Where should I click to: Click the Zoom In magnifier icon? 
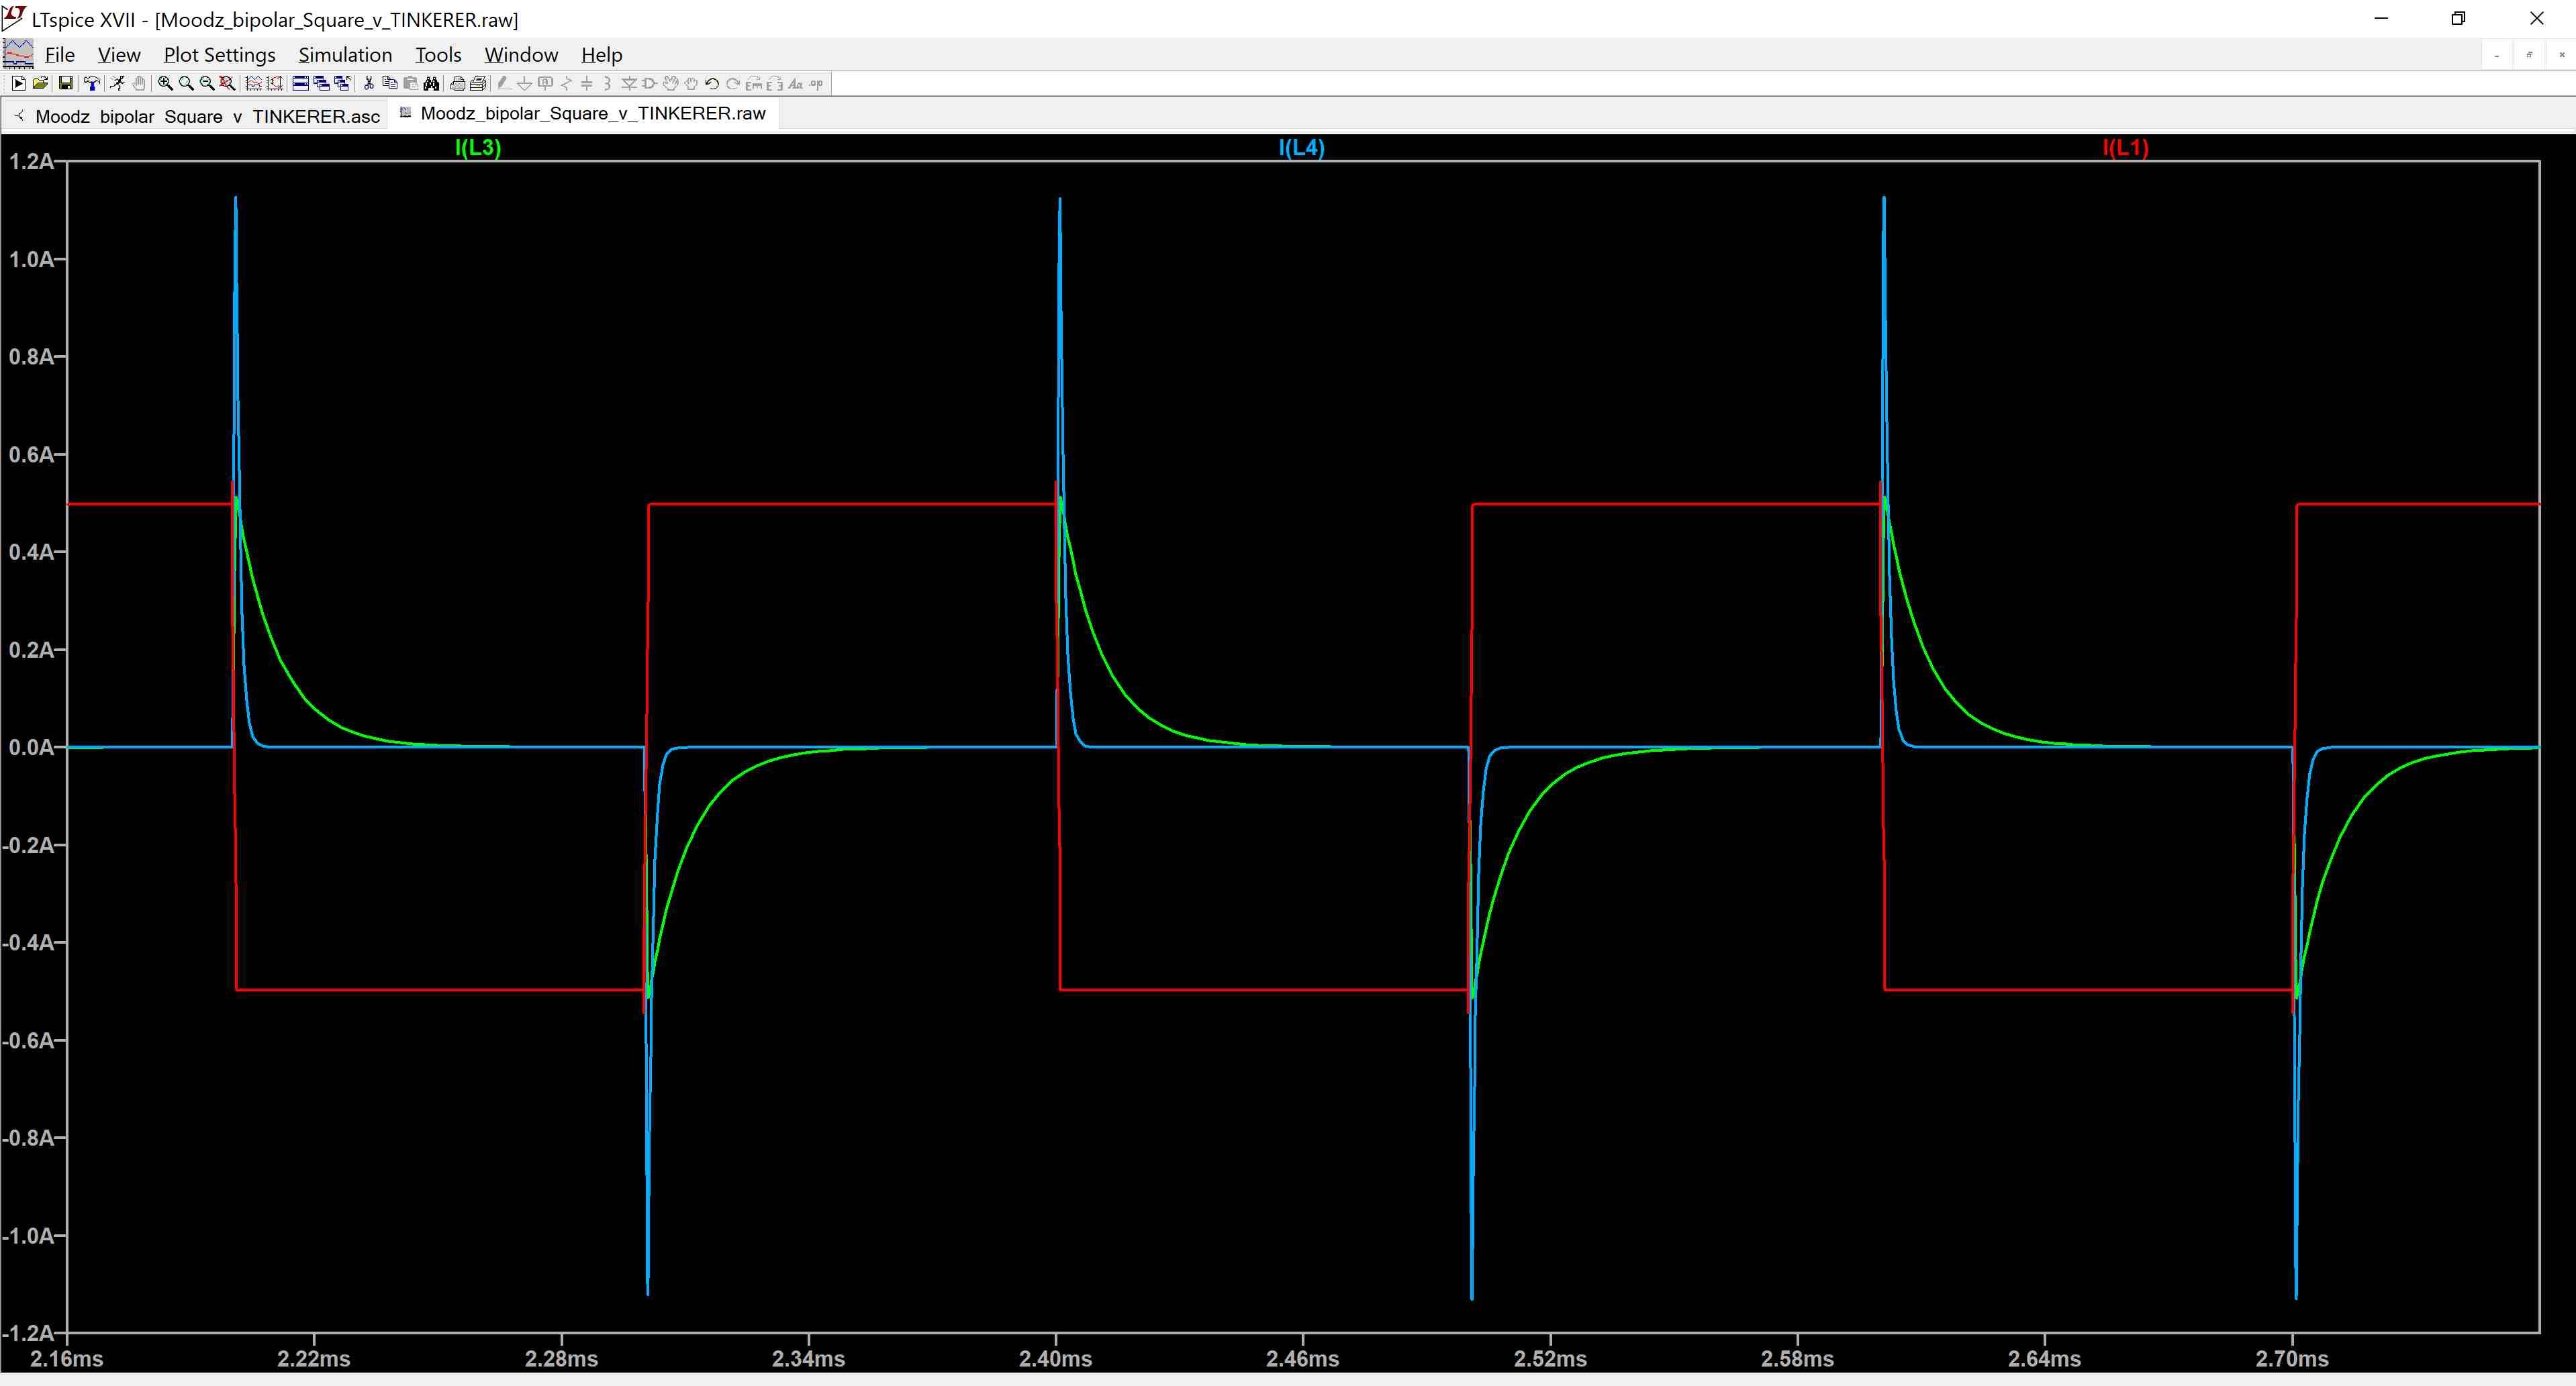pyautogui.click(x=165, y=83)
